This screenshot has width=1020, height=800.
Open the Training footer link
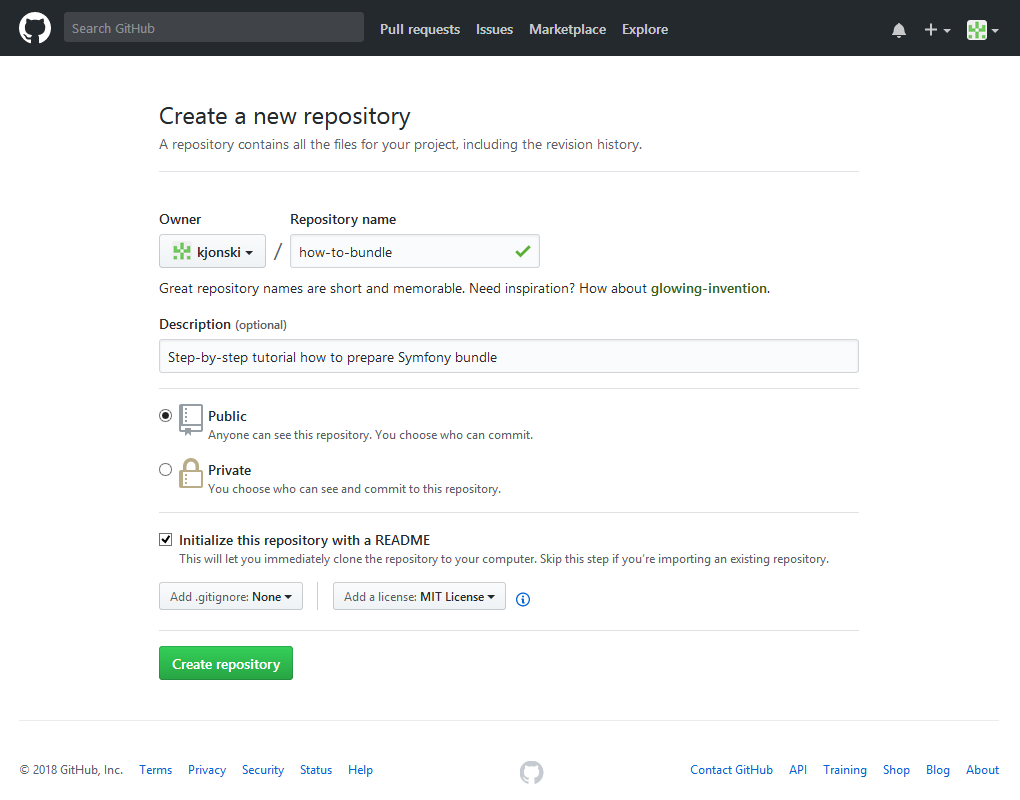[844, 770]
